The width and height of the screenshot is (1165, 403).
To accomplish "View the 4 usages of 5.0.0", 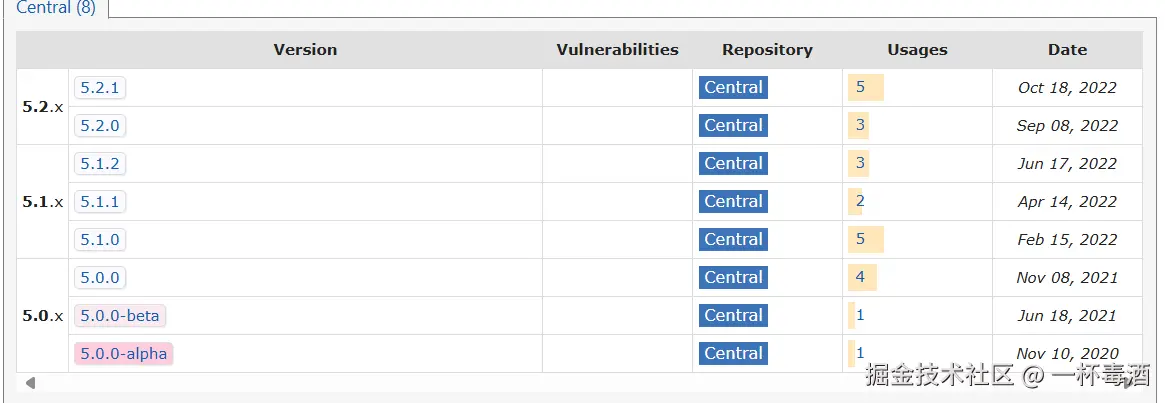I will pos(860,278).
